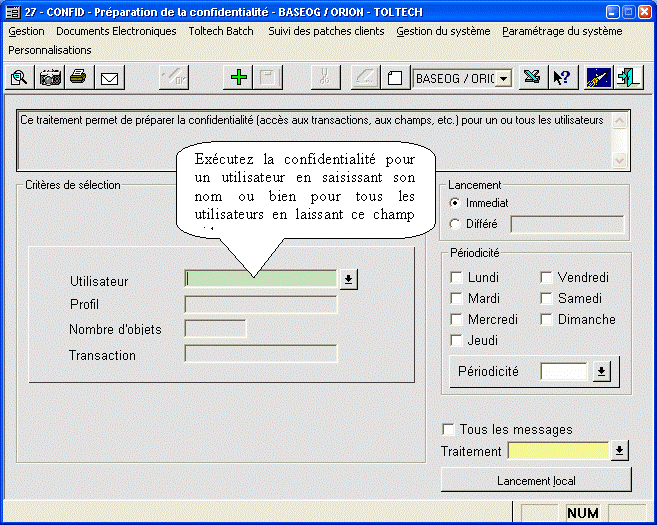Click the Lancement local button
The image size is (657, 525).
[536, 481]
